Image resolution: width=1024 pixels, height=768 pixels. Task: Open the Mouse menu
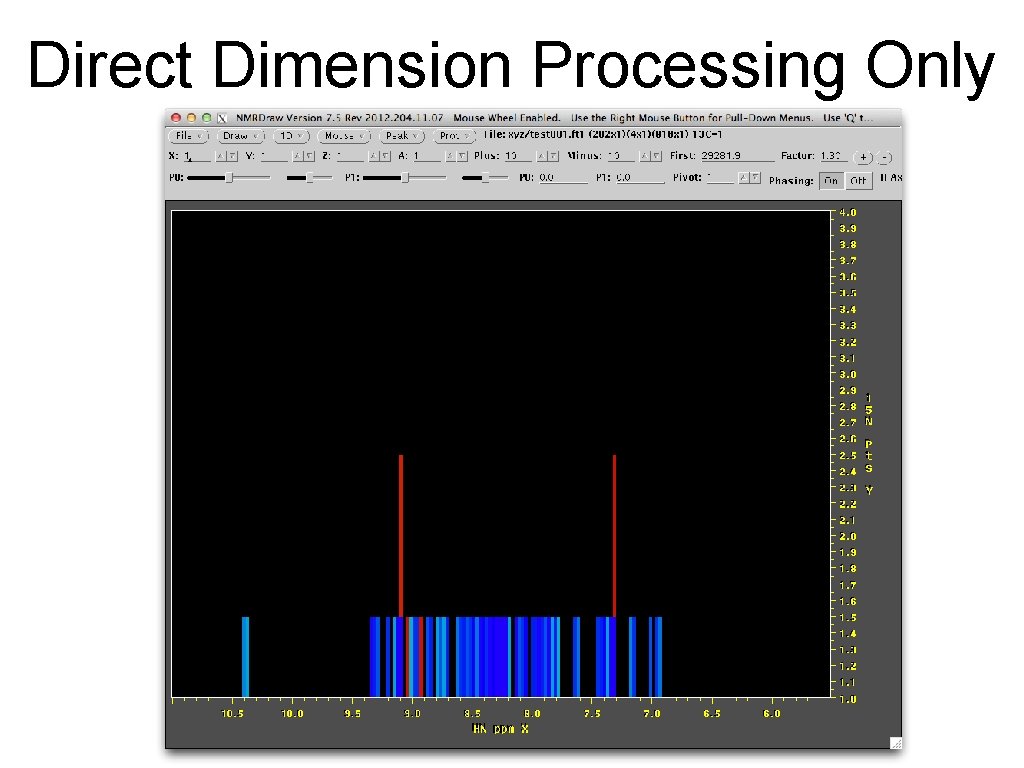coord(342,136)
